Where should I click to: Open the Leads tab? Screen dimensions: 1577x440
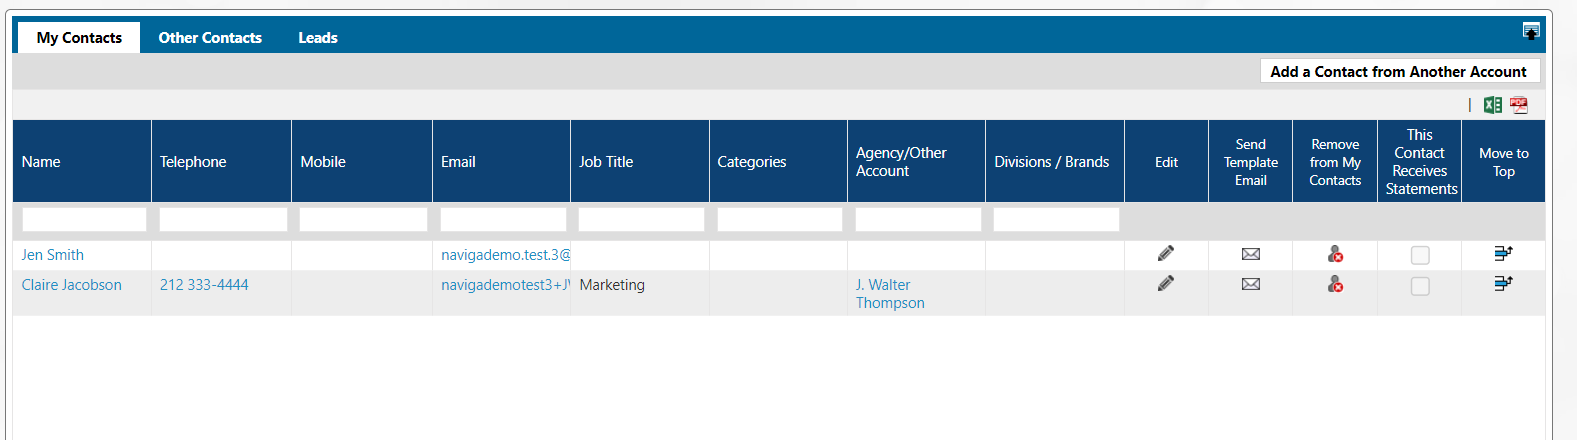pyautogui.click(x=318, y=38)
